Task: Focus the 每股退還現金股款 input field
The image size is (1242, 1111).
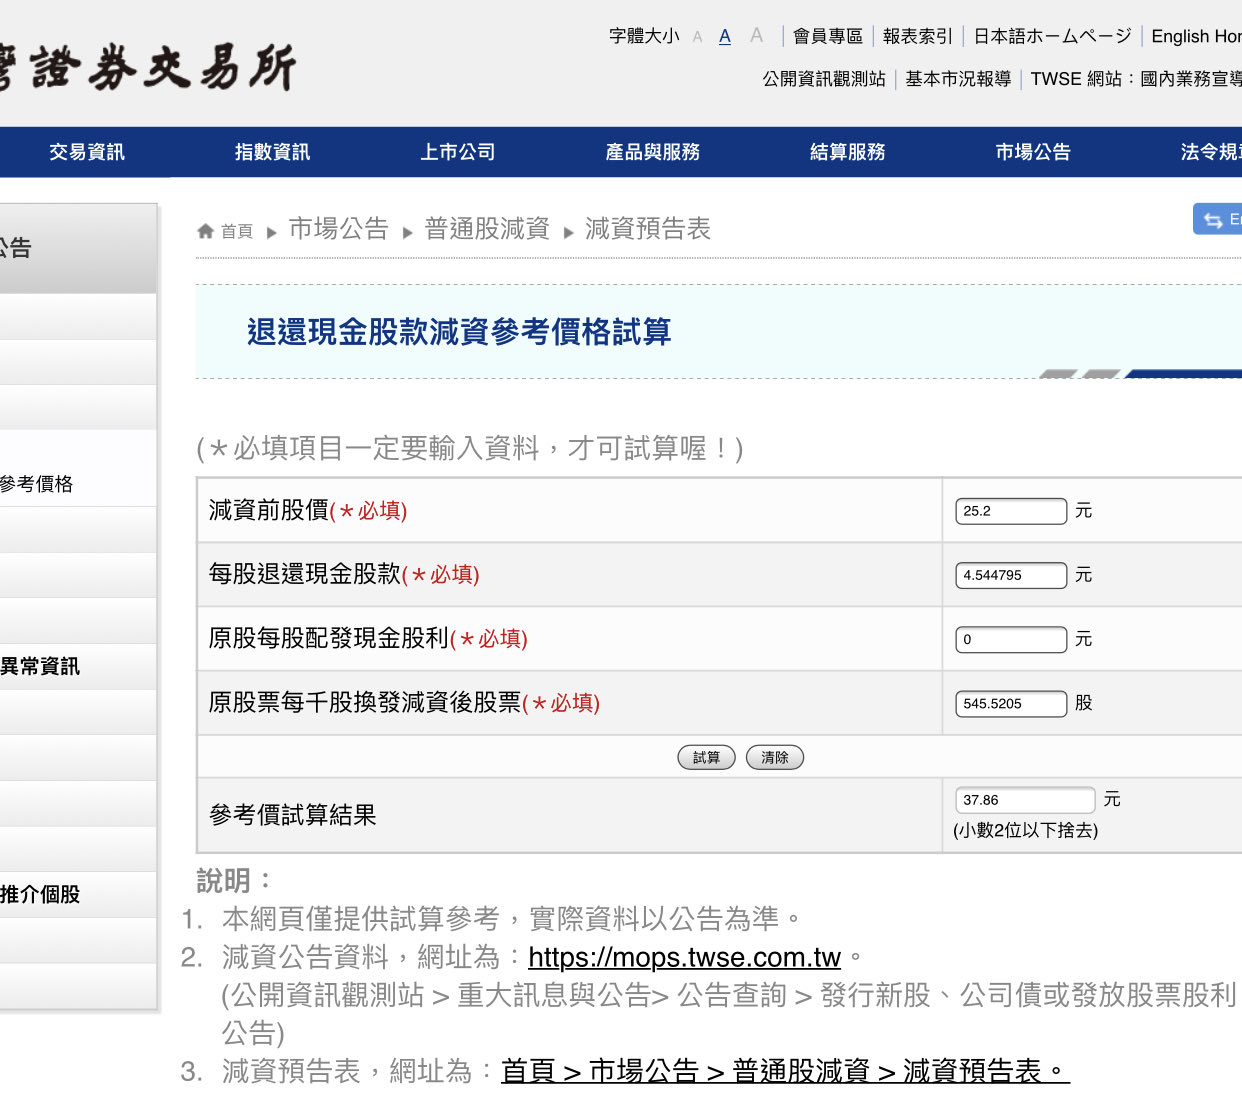Action: tap(1011, 575)
